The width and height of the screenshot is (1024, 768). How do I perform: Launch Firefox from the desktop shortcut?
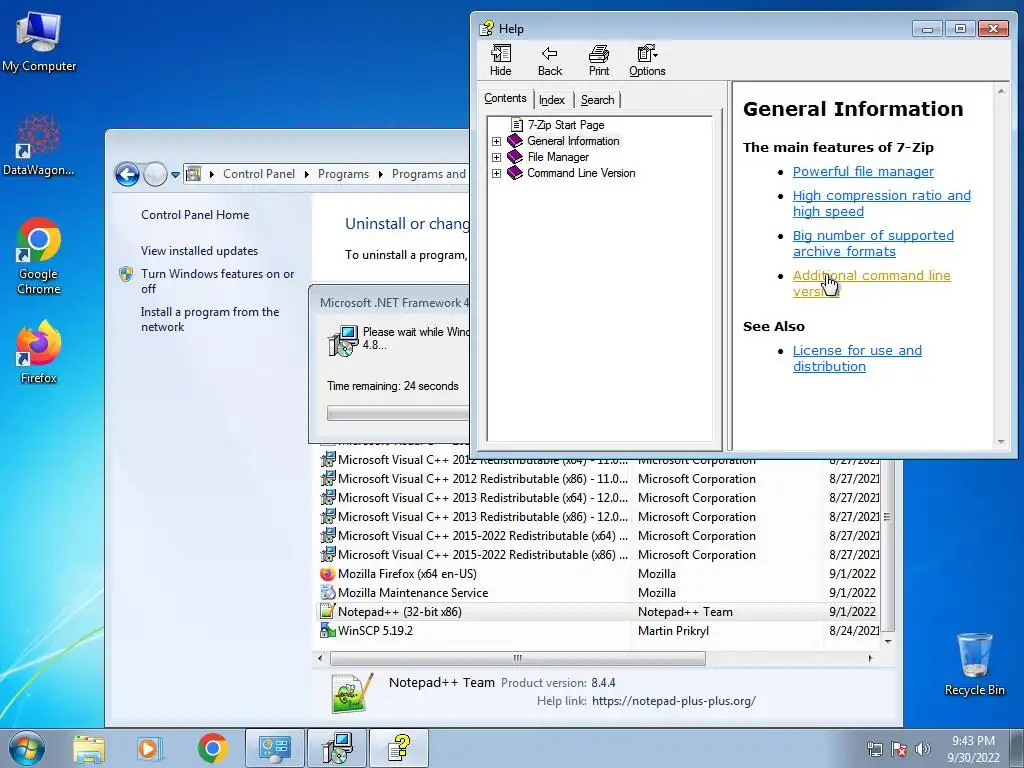tap(39, 351)
